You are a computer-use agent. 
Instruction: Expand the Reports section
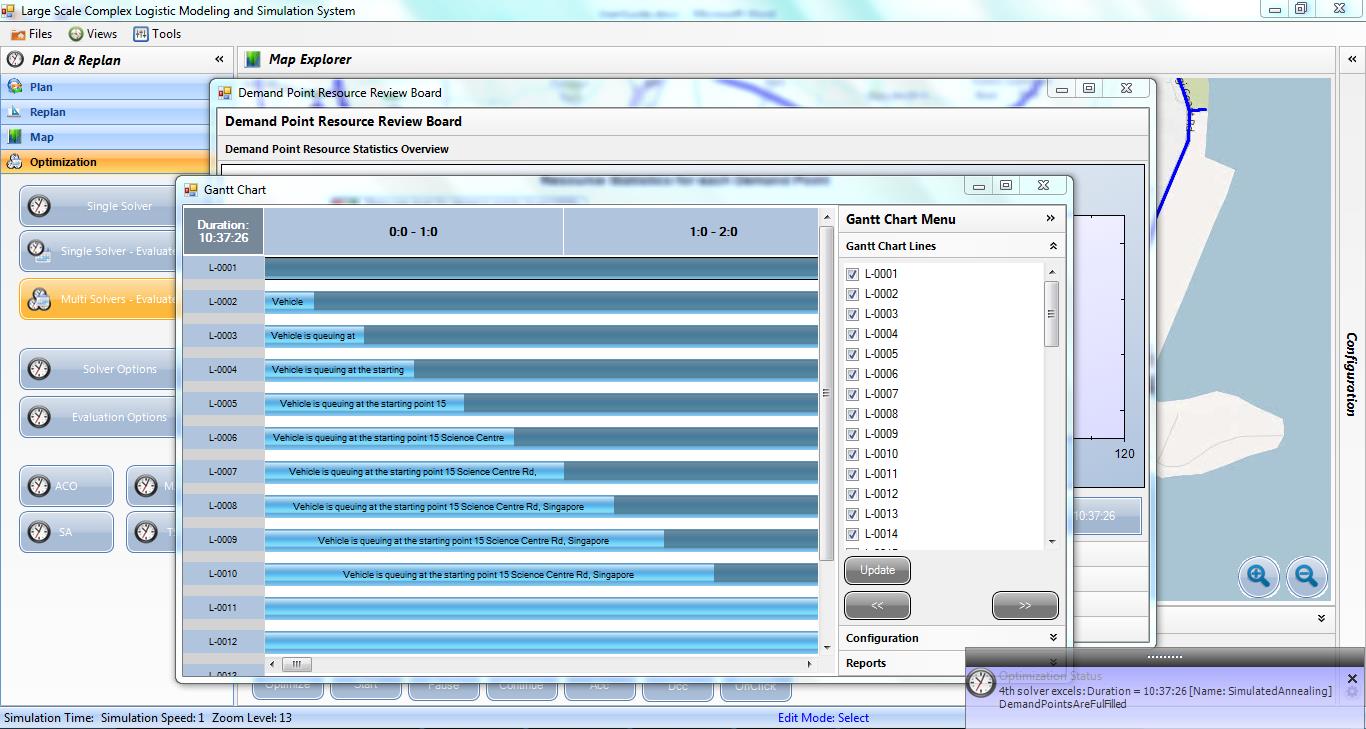(x=1052, y=662)
